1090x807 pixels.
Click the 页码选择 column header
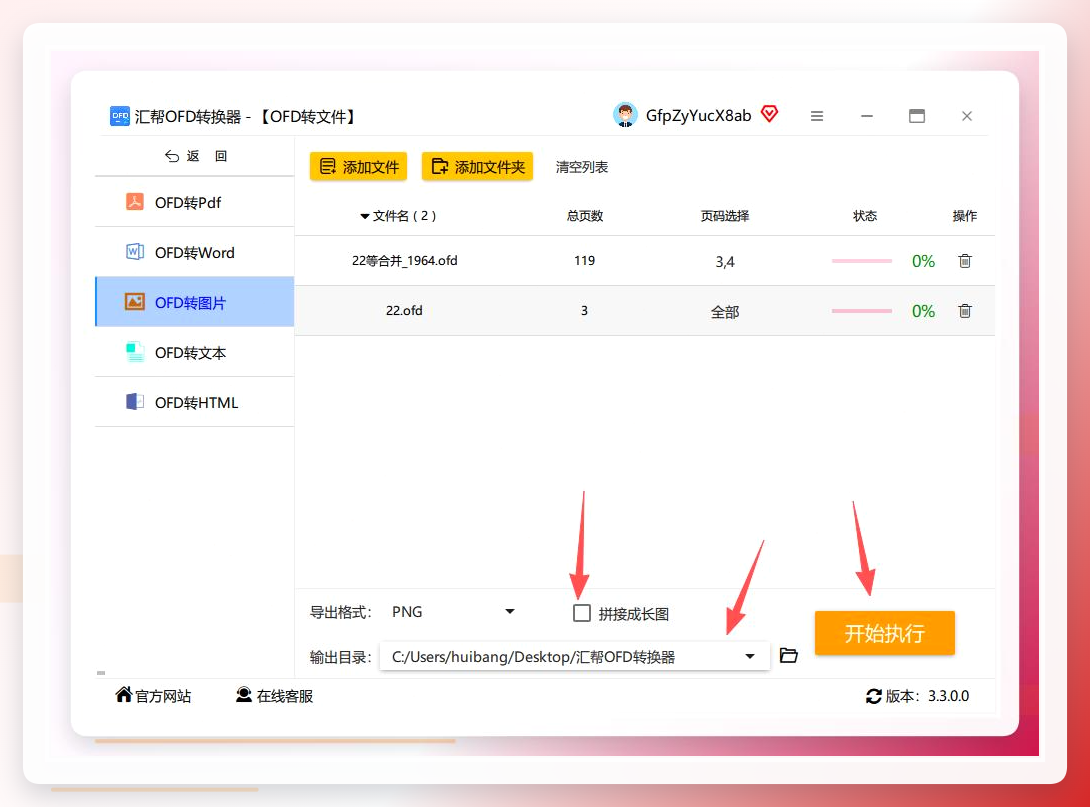point(725,216)
